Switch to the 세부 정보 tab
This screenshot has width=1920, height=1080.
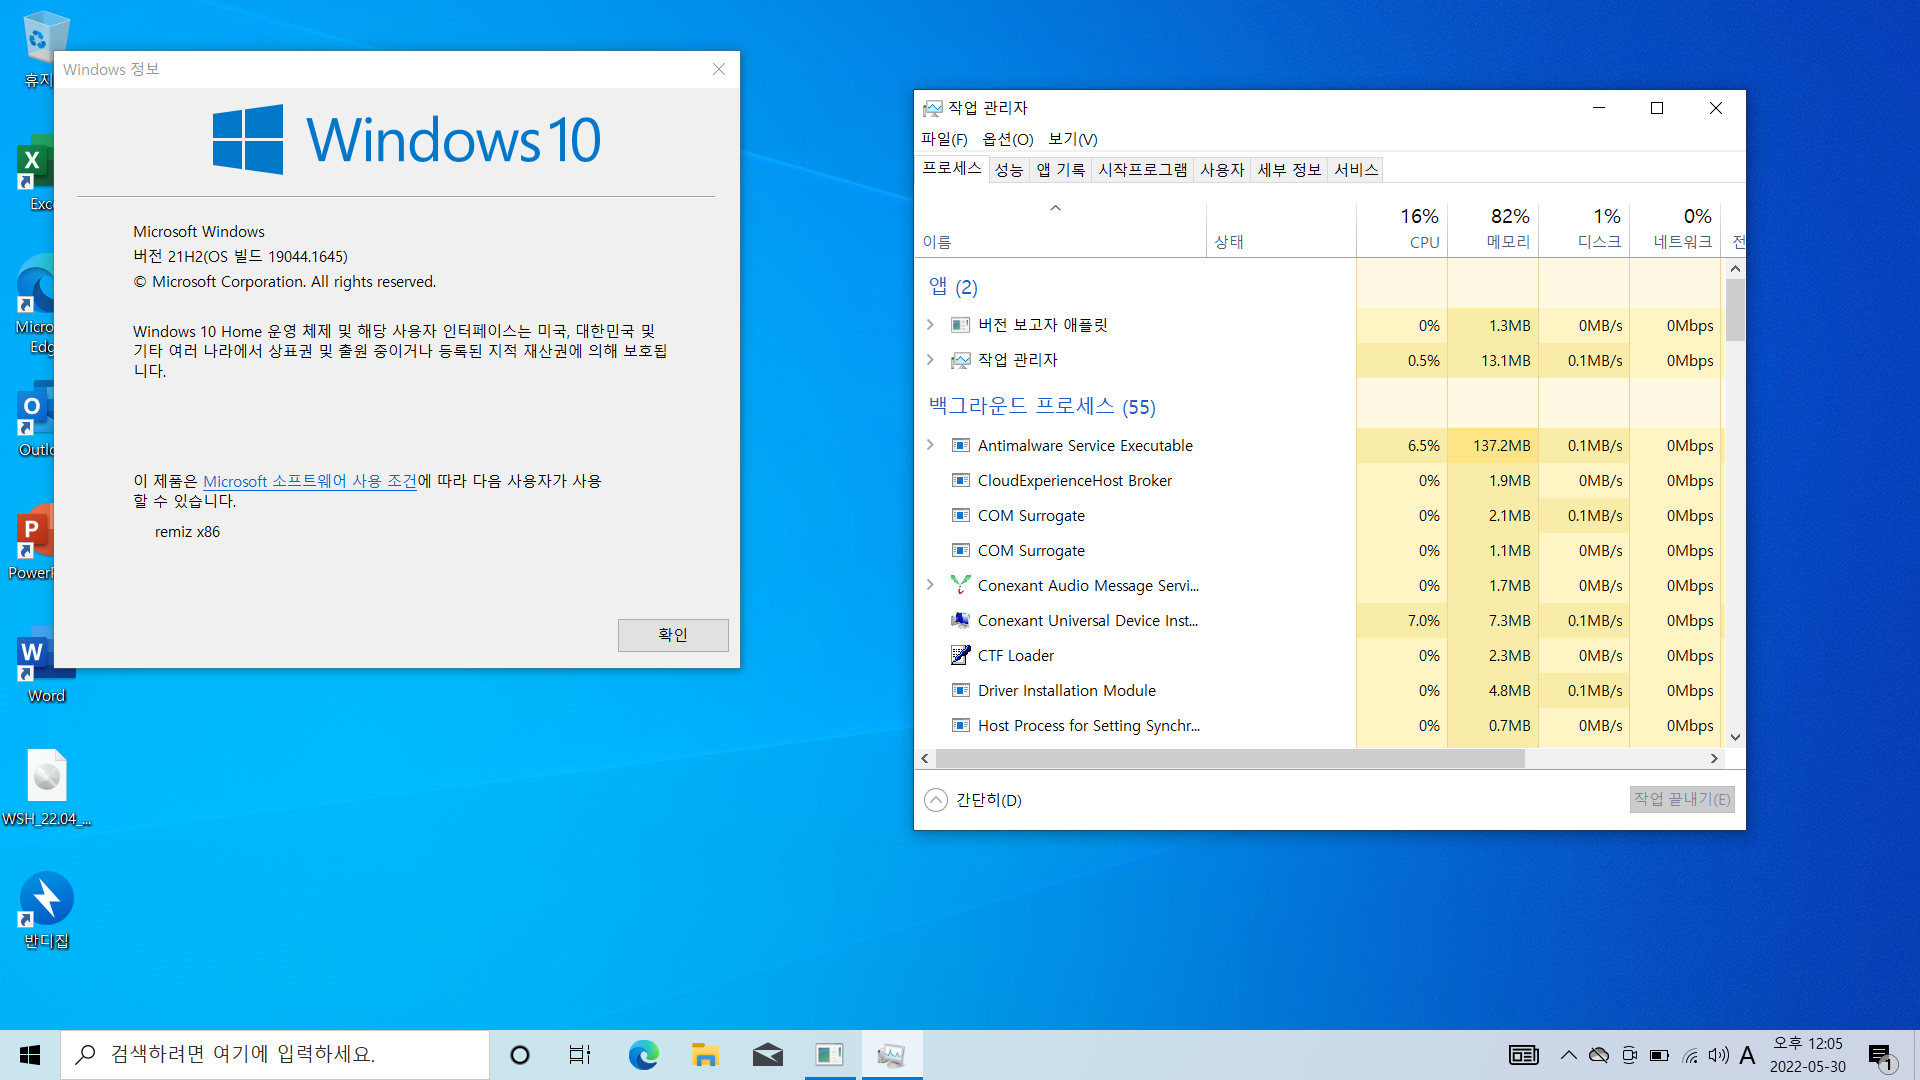tap(1289, 170)
